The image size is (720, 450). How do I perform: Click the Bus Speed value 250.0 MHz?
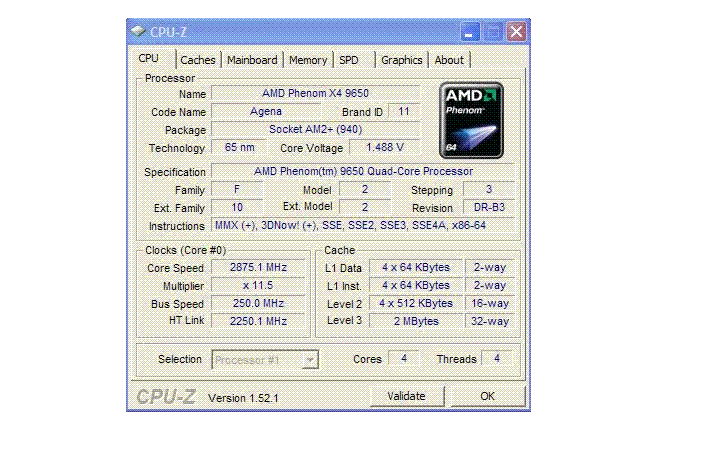coord(258,303)
